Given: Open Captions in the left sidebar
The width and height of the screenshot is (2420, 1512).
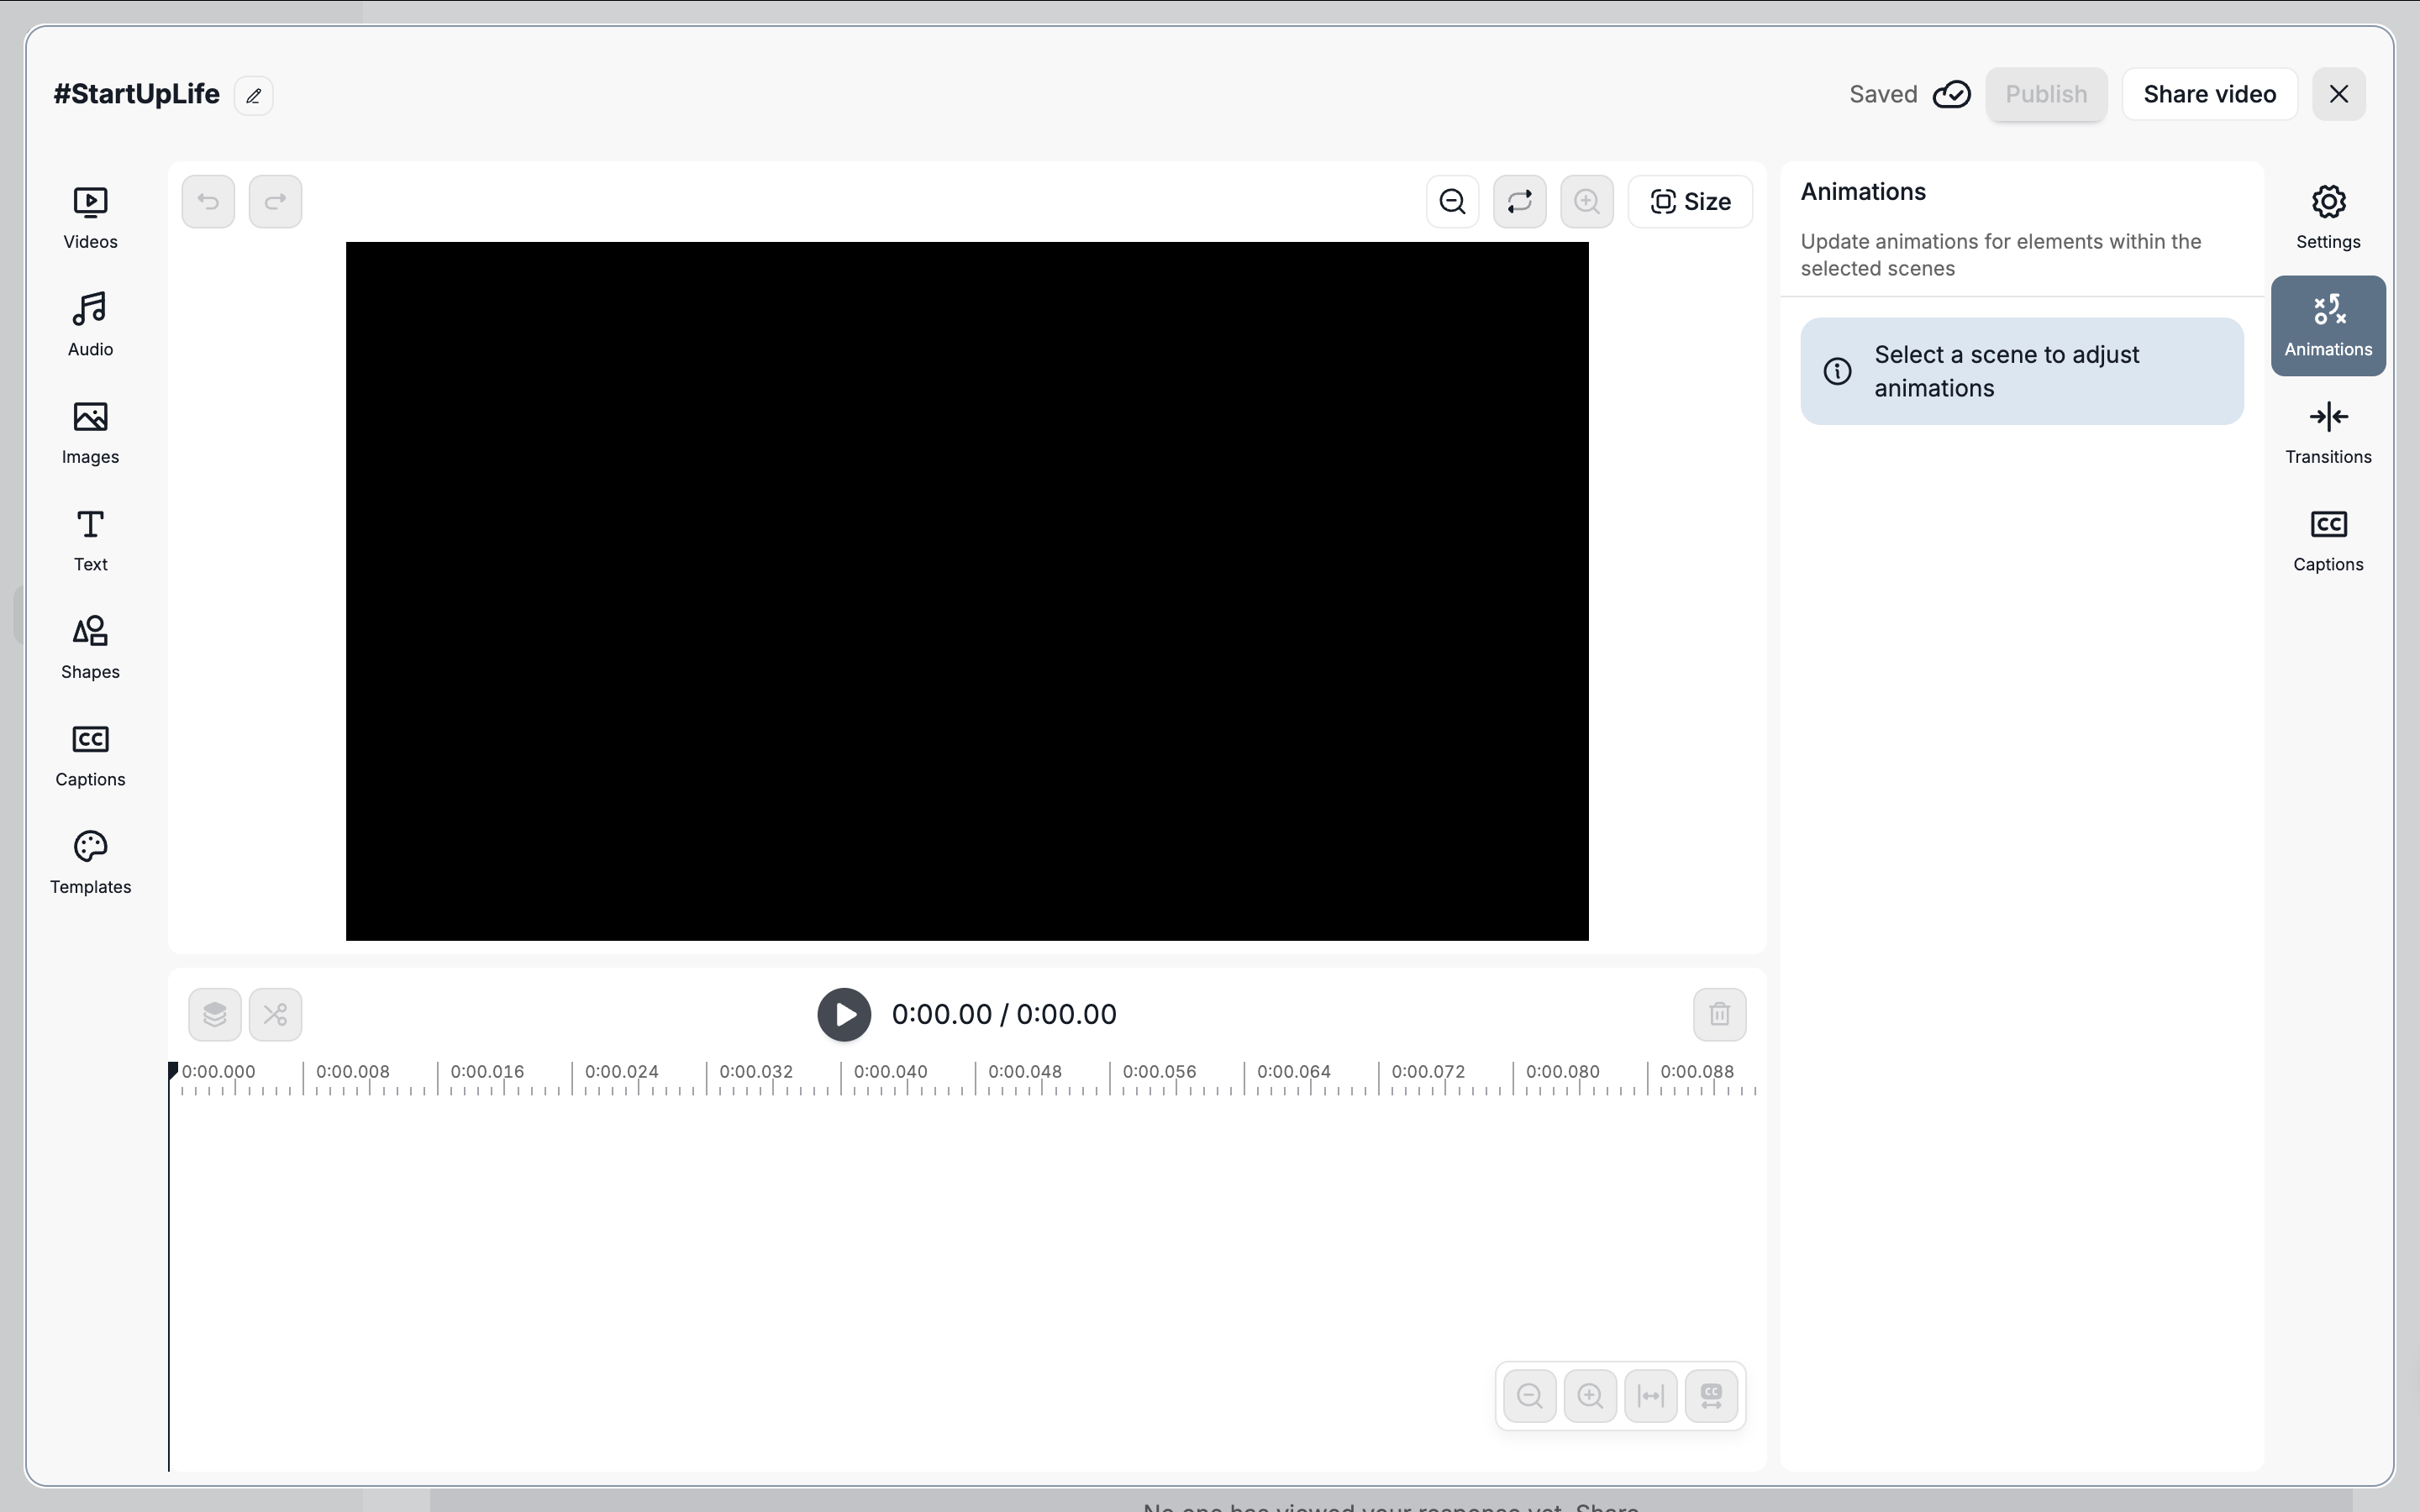Looking at the screenshot, I should tap(90, 755).
